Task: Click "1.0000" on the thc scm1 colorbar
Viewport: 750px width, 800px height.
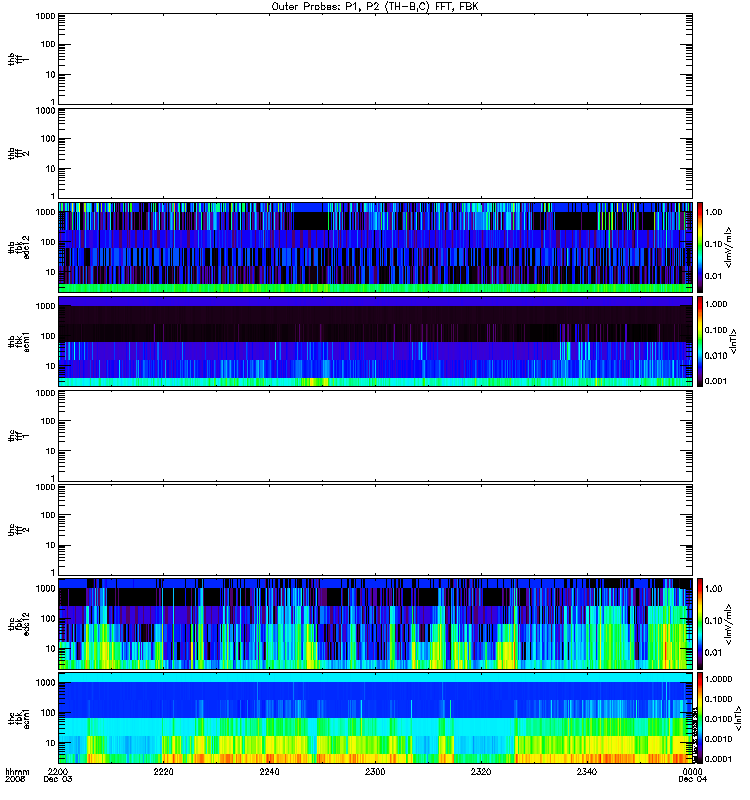Action: (x=718, y=679)
